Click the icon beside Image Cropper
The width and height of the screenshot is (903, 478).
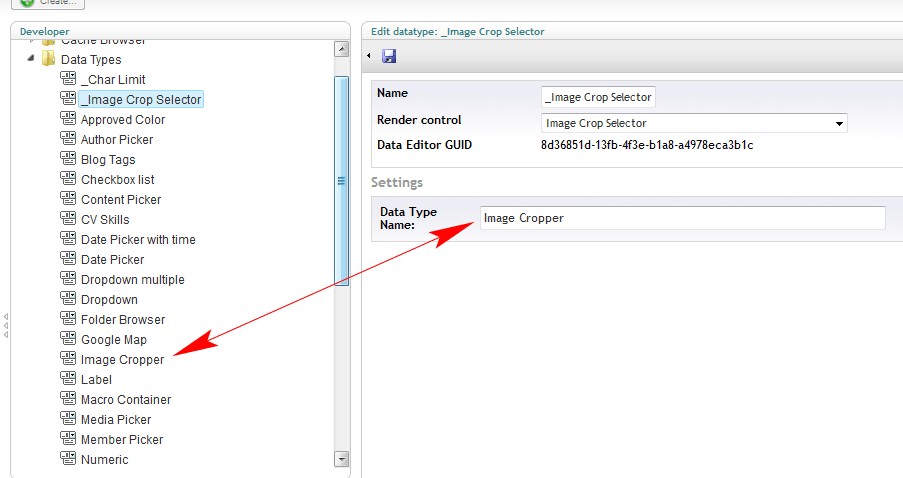point(68,359)
